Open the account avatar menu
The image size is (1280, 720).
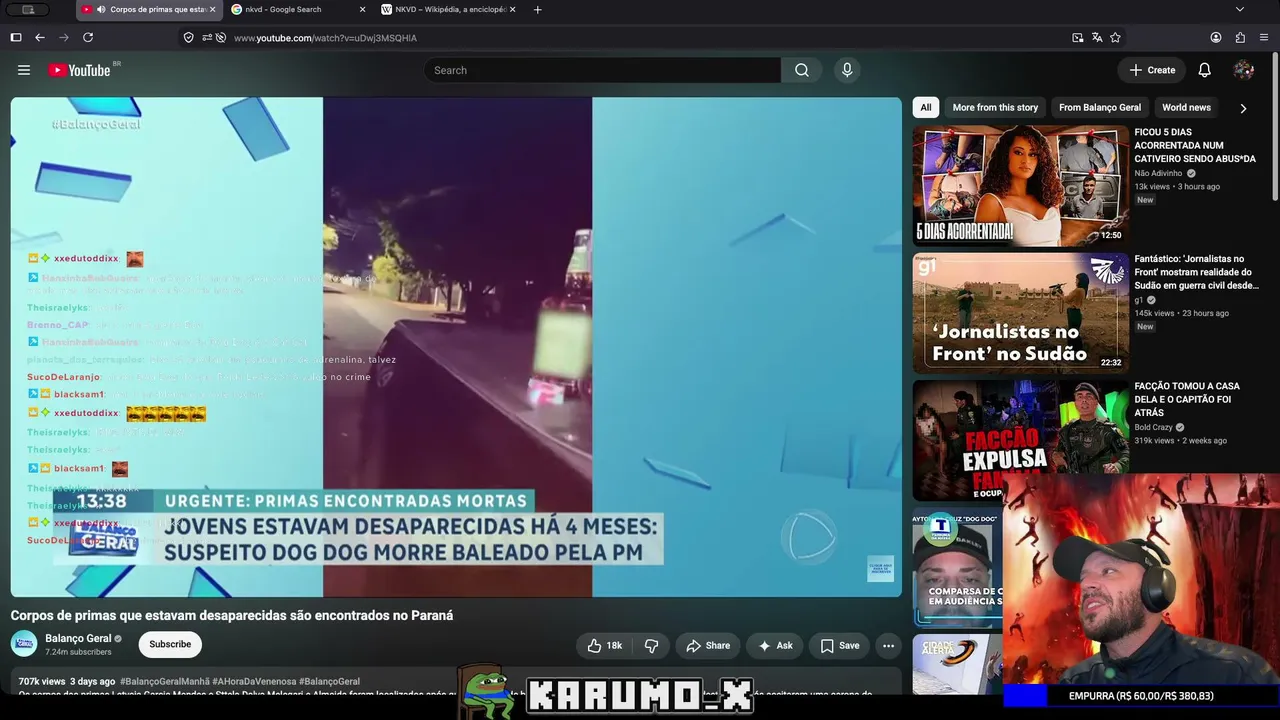pos(1244,70)
